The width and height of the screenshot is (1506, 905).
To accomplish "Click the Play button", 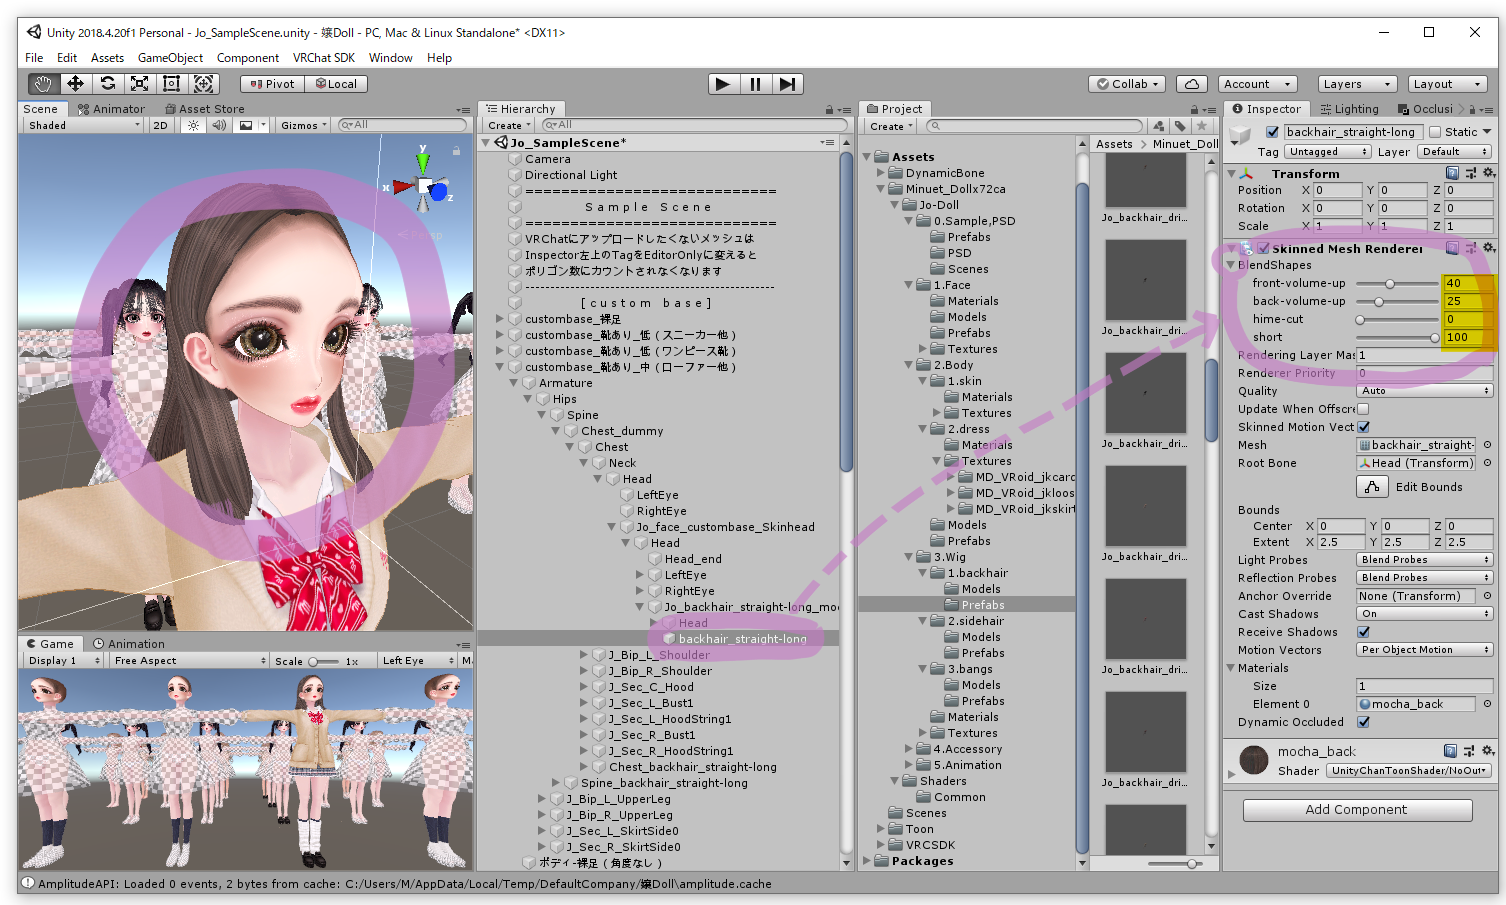I will pos(723,84).
